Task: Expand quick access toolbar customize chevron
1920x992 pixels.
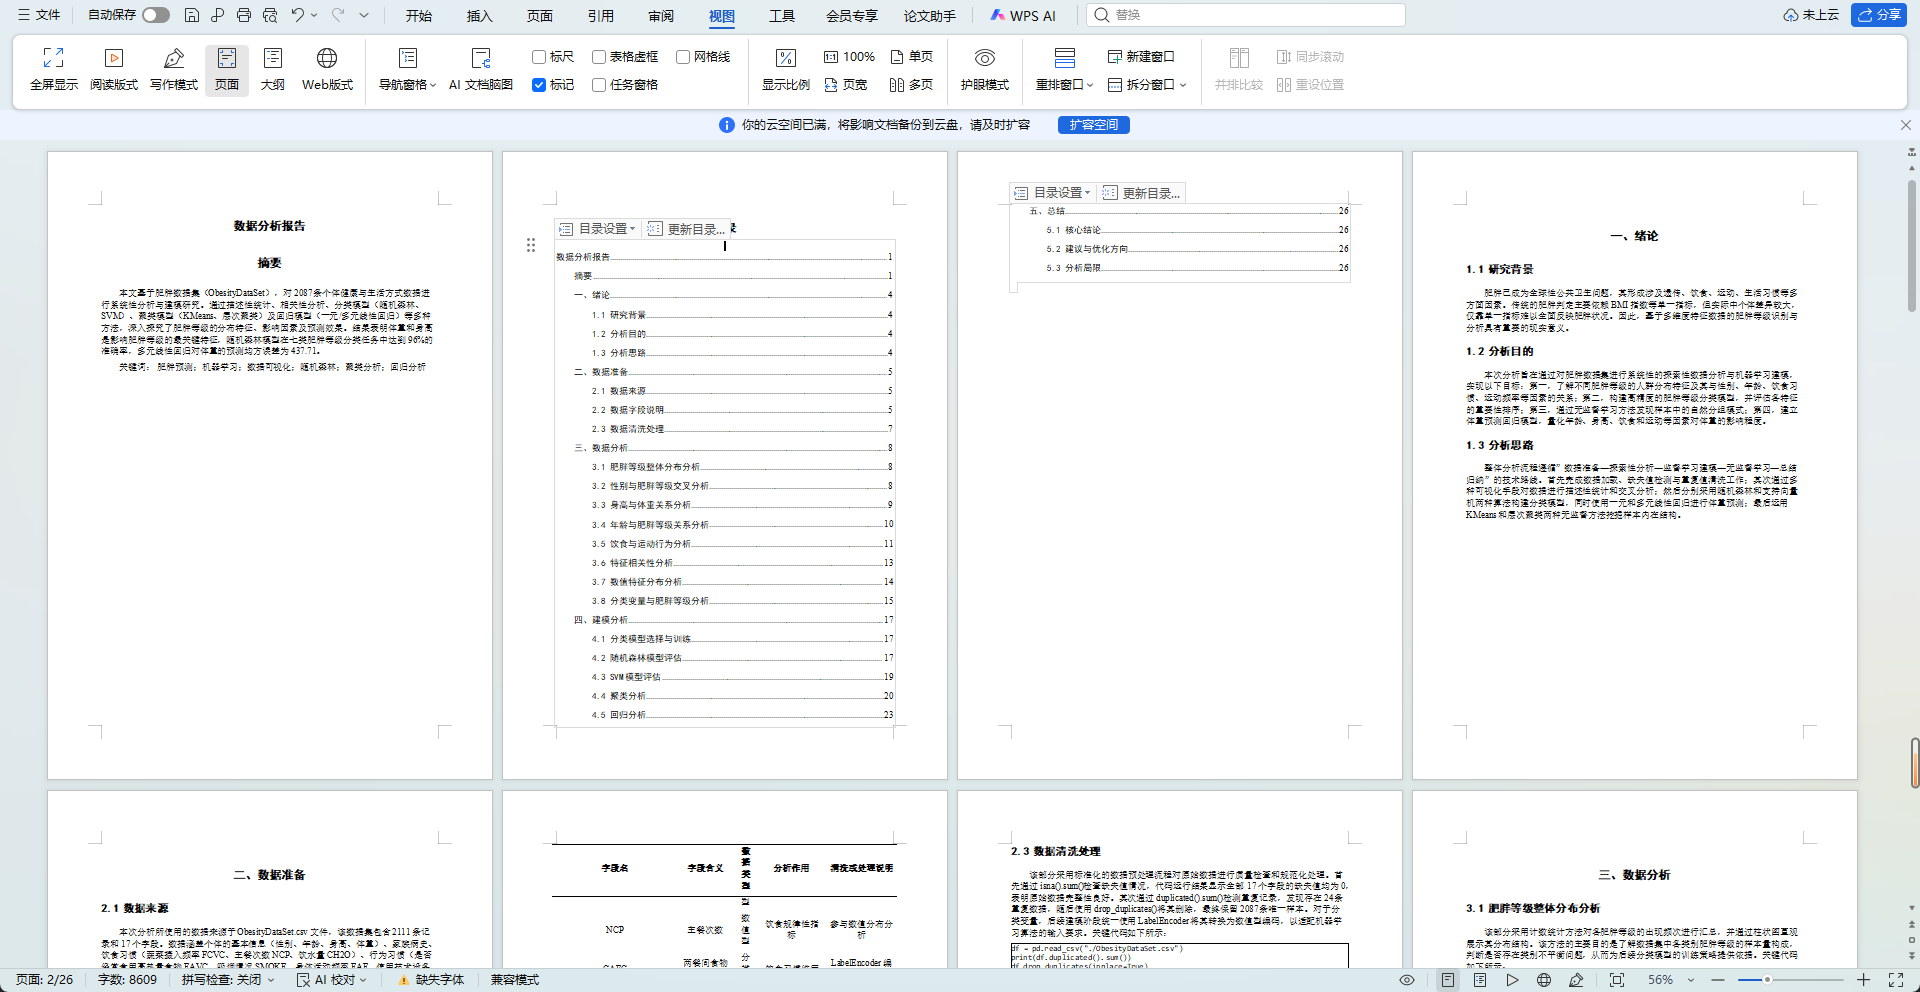Action: point(364,15)
